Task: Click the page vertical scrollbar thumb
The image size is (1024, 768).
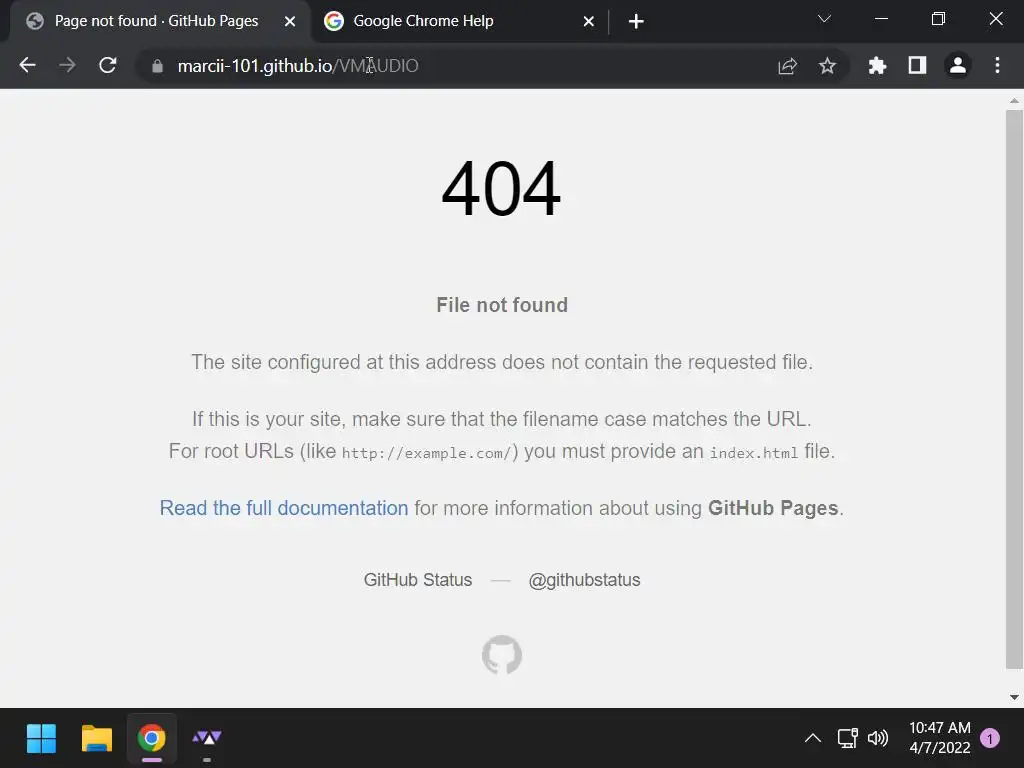Action: pos(1014,389)
